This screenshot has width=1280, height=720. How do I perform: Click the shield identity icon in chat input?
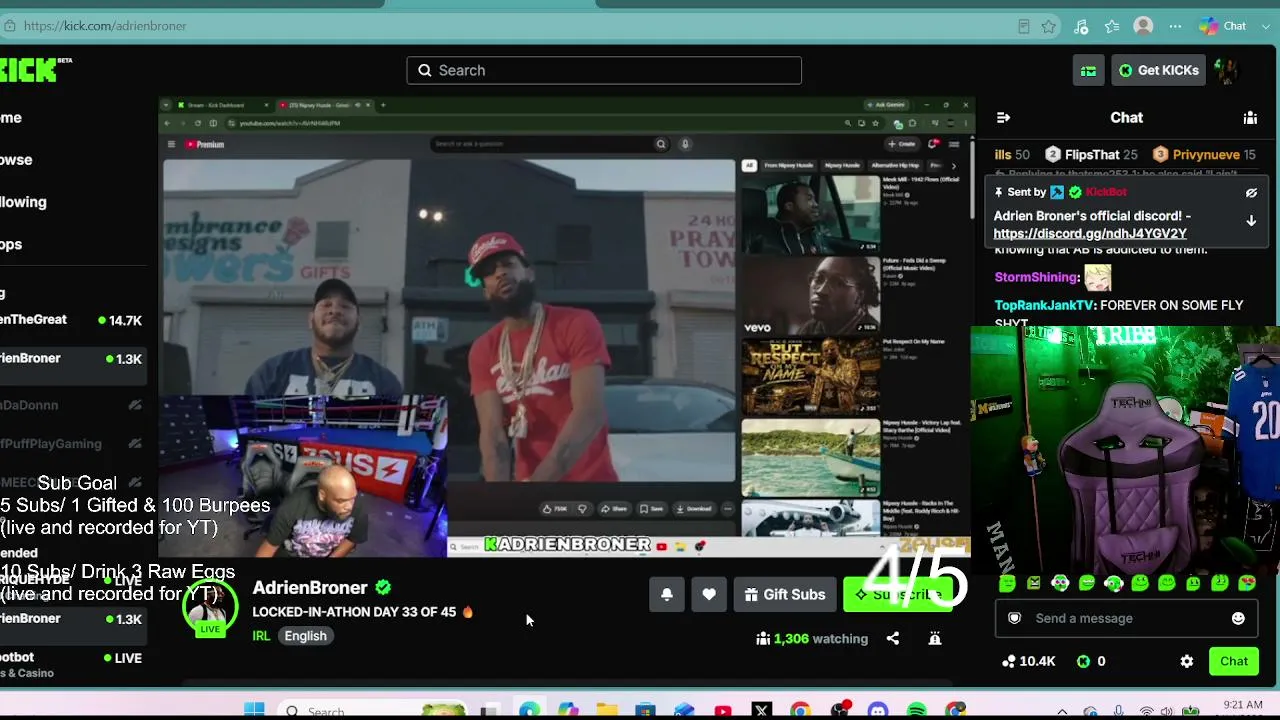point(1014,618)
